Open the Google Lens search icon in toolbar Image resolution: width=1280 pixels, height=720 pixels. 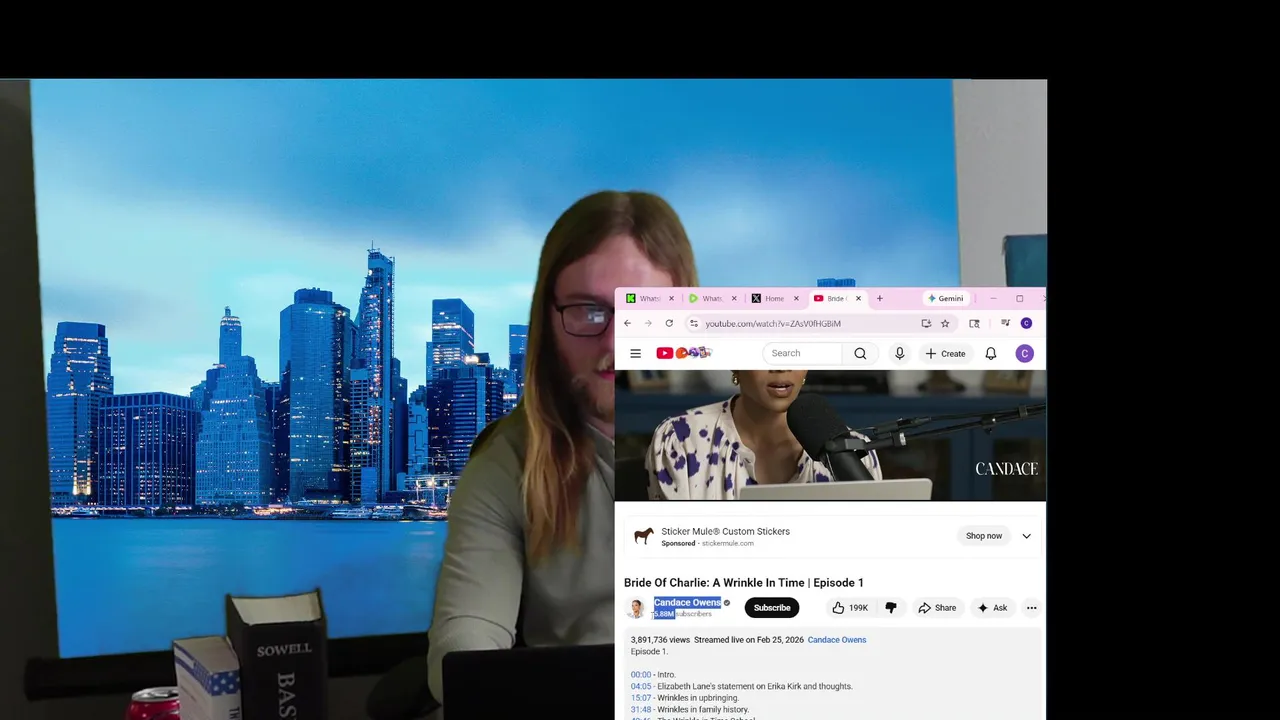click(974, 323)
